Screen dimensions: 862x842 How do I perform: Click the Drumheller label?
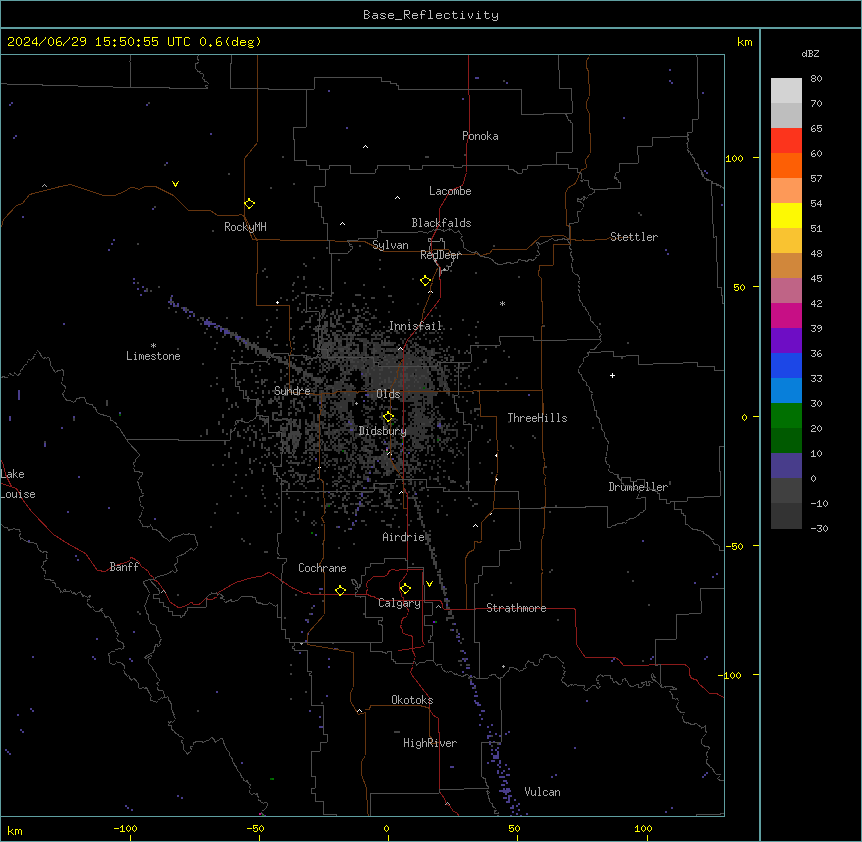coord(638,487)
